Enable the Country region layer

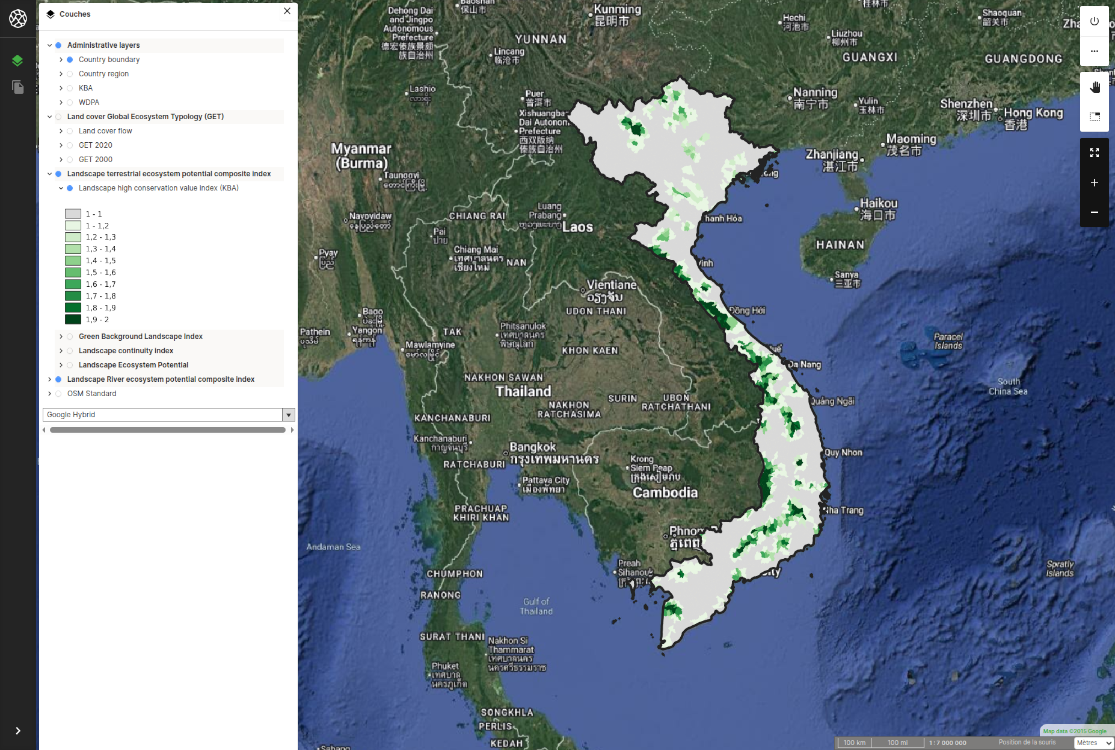[70, 73]
